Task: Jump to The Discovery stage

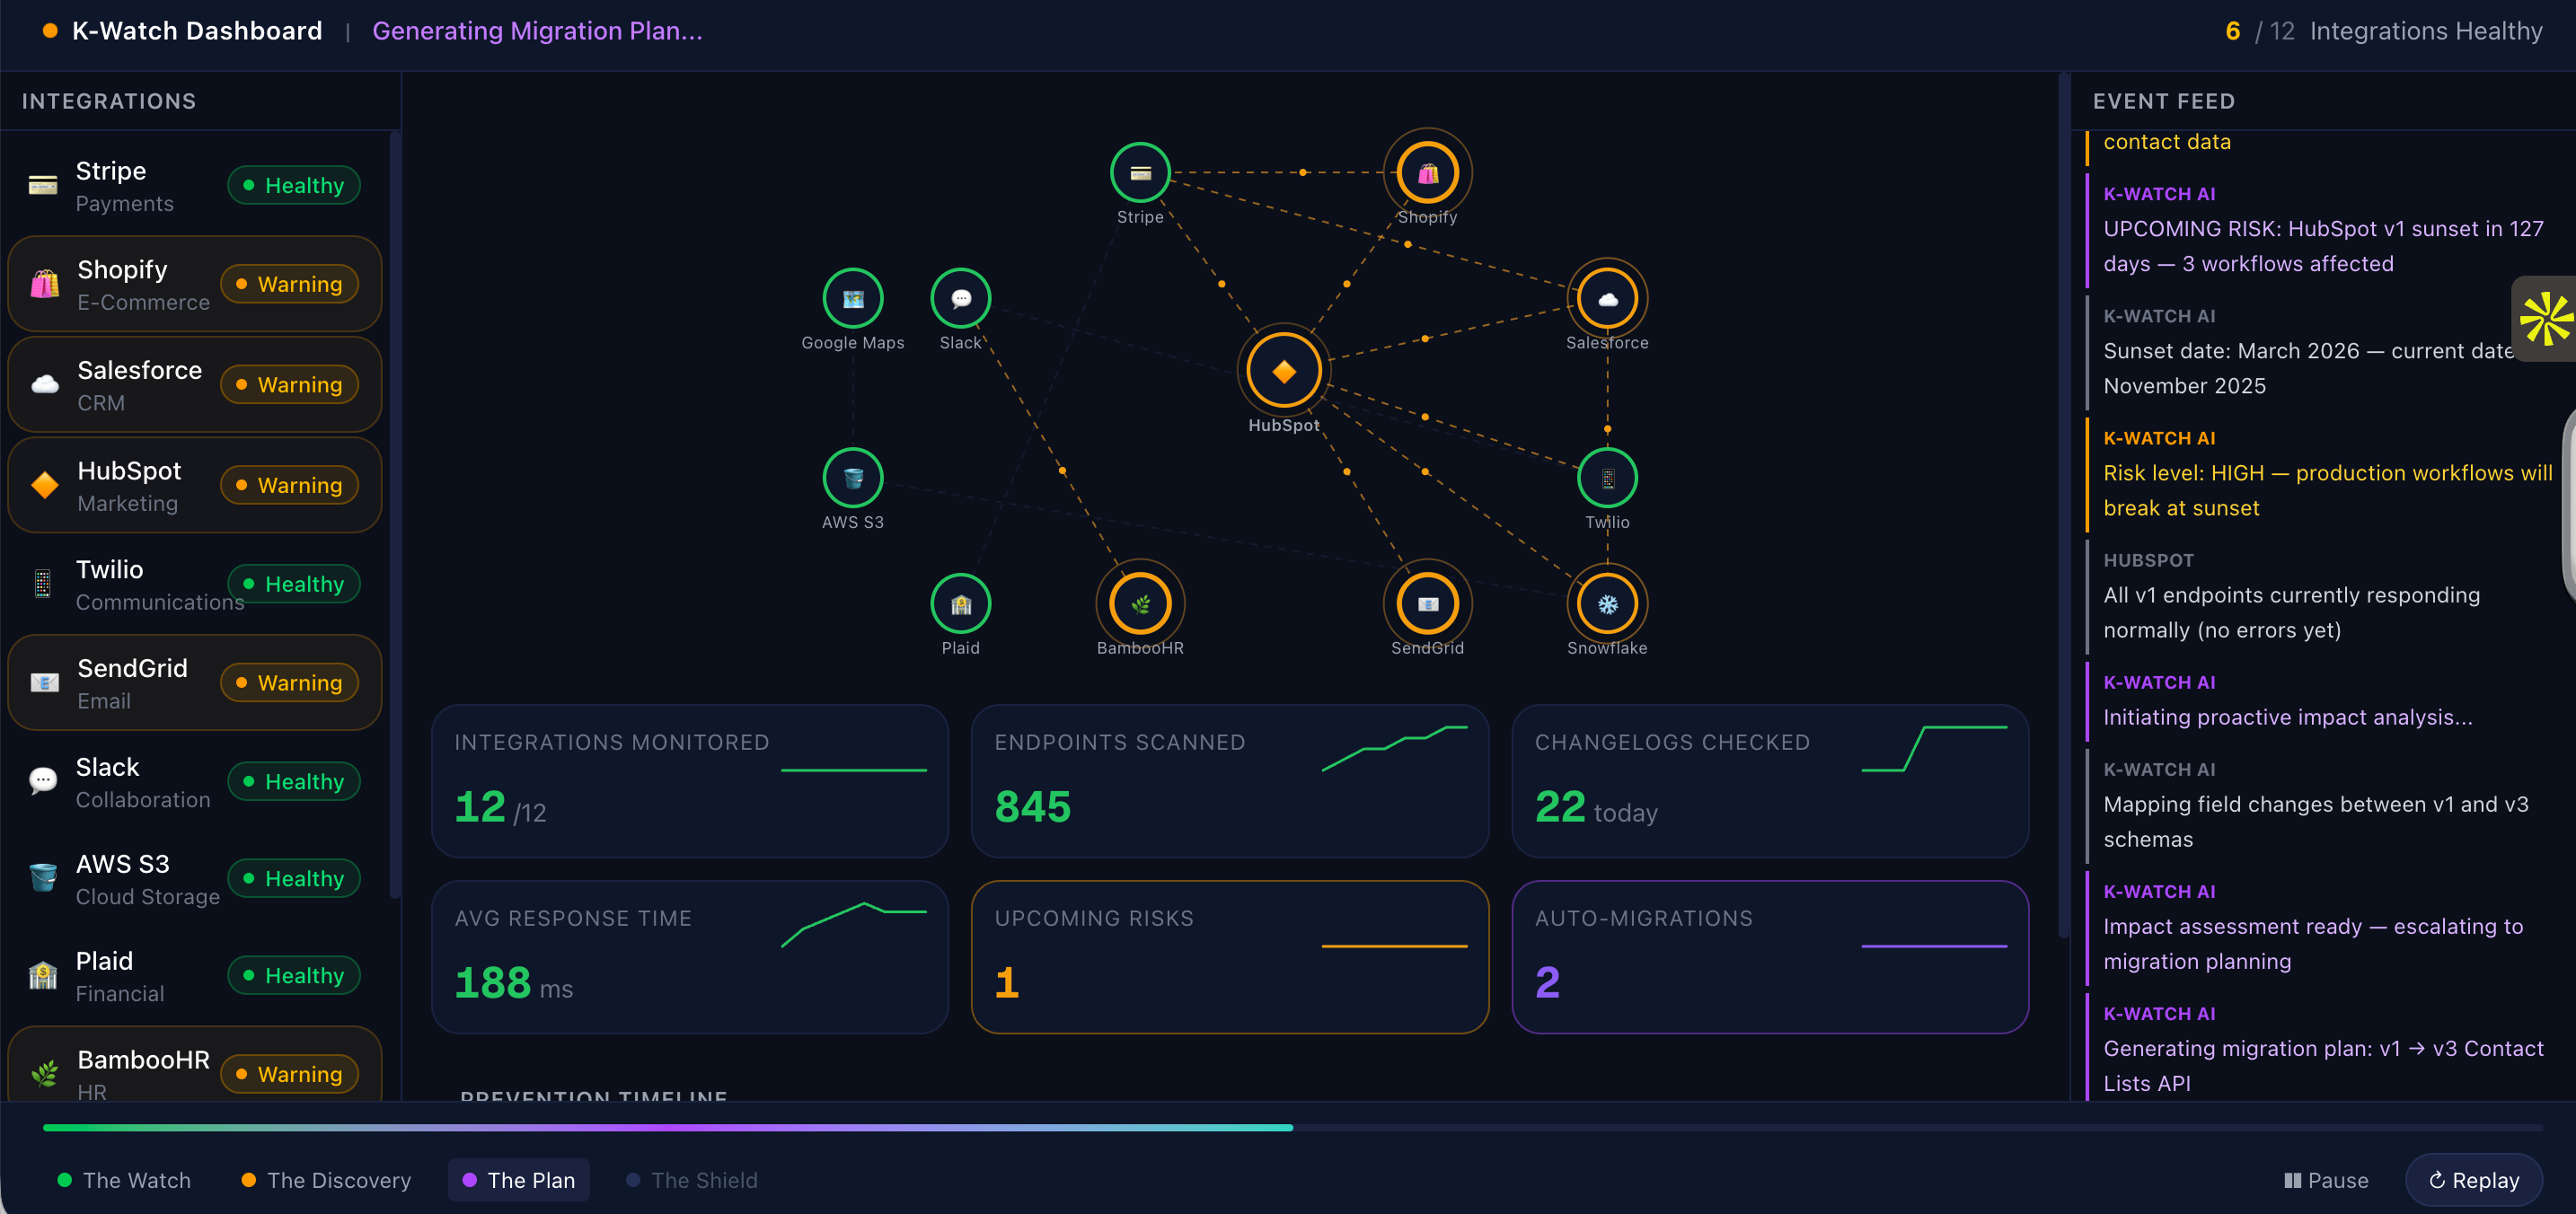Action: pos(326,1180)
